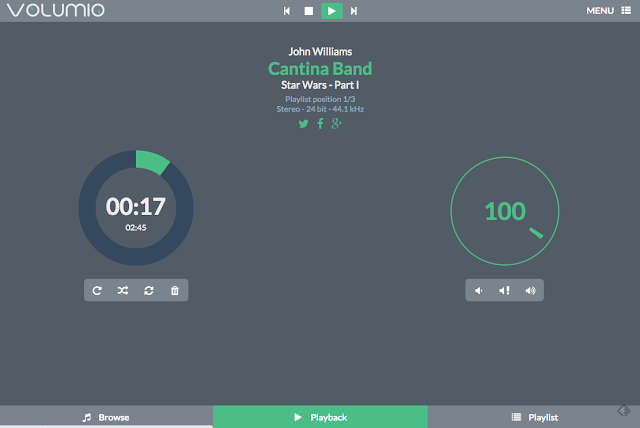
Task: Click the volume knob showing 100
Action: pyautogui.click(x=505, y=211)
